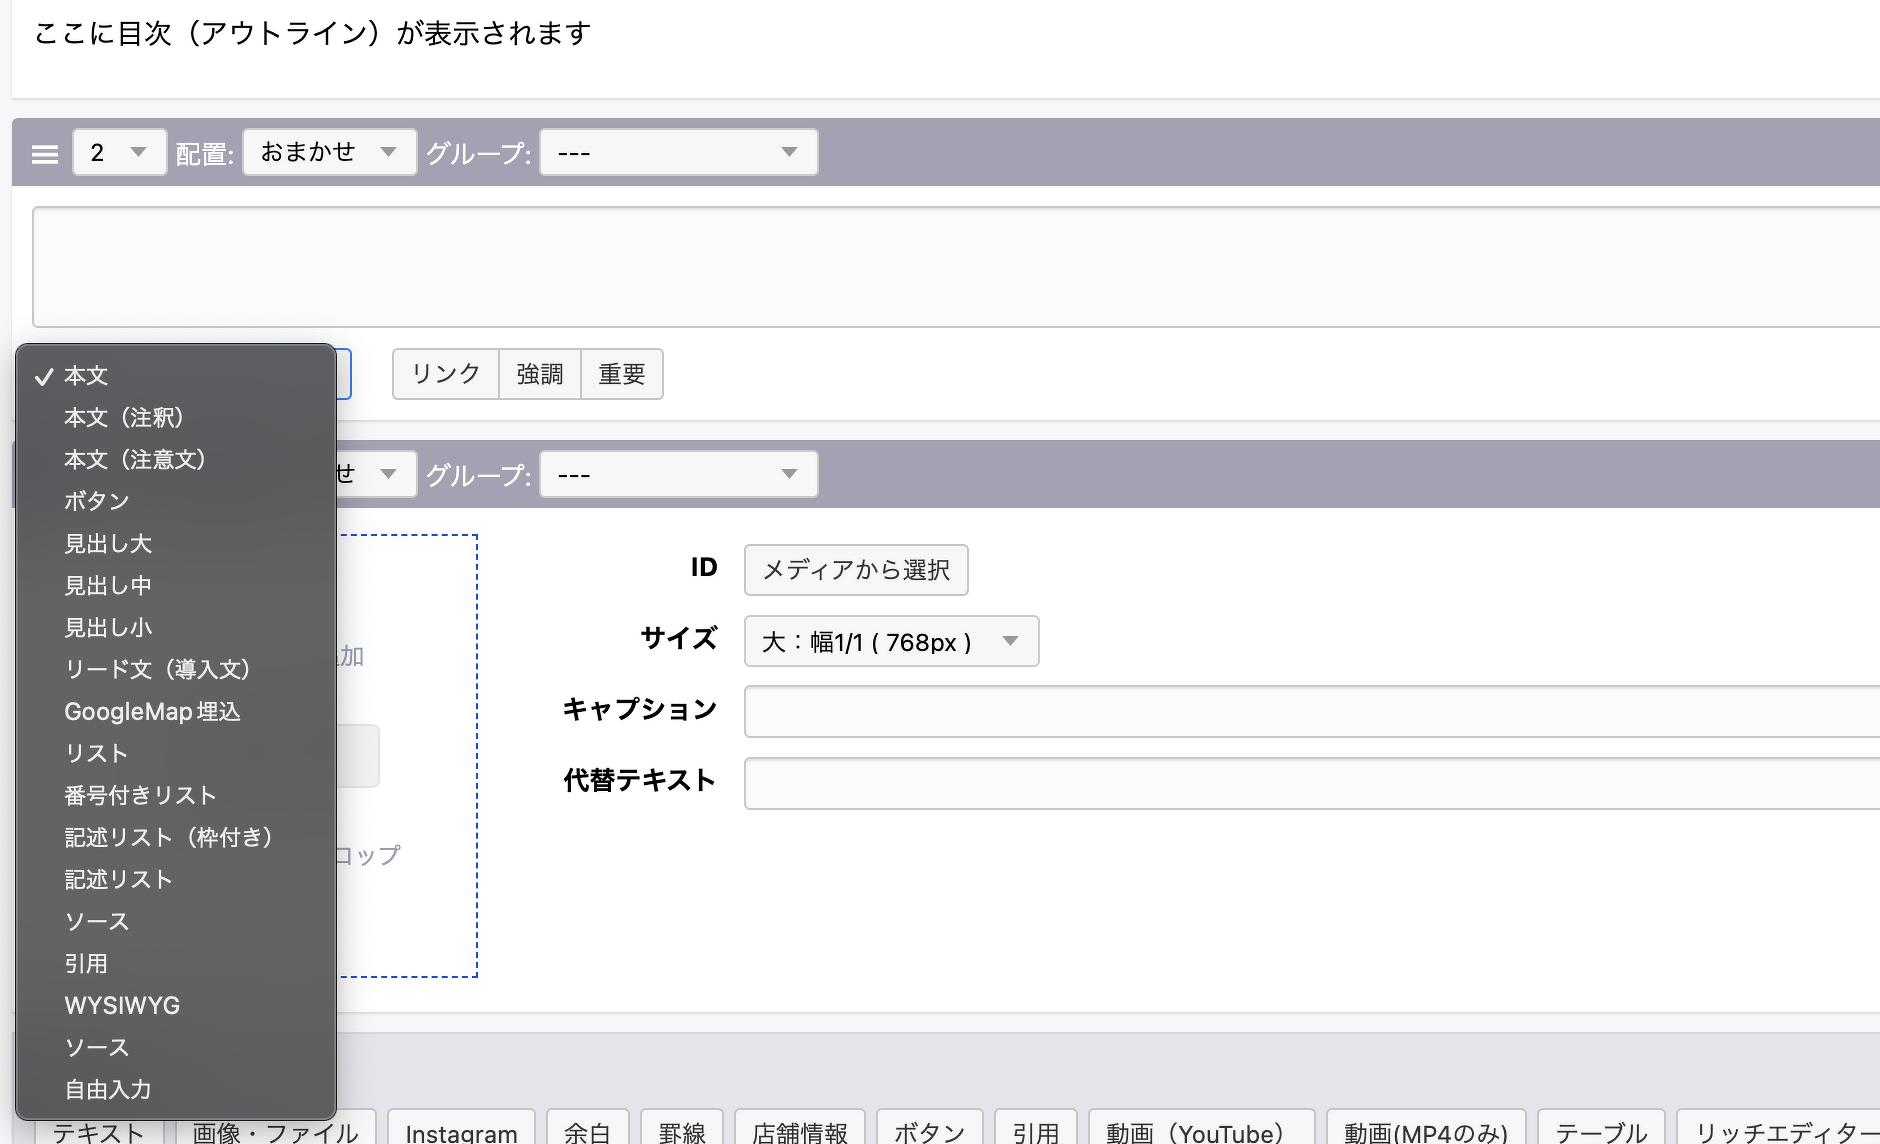The height and width of the screenshot is (1144, 1880).
Task: Click the hamburger drag handle icon
Action: [x=45, y=154]
